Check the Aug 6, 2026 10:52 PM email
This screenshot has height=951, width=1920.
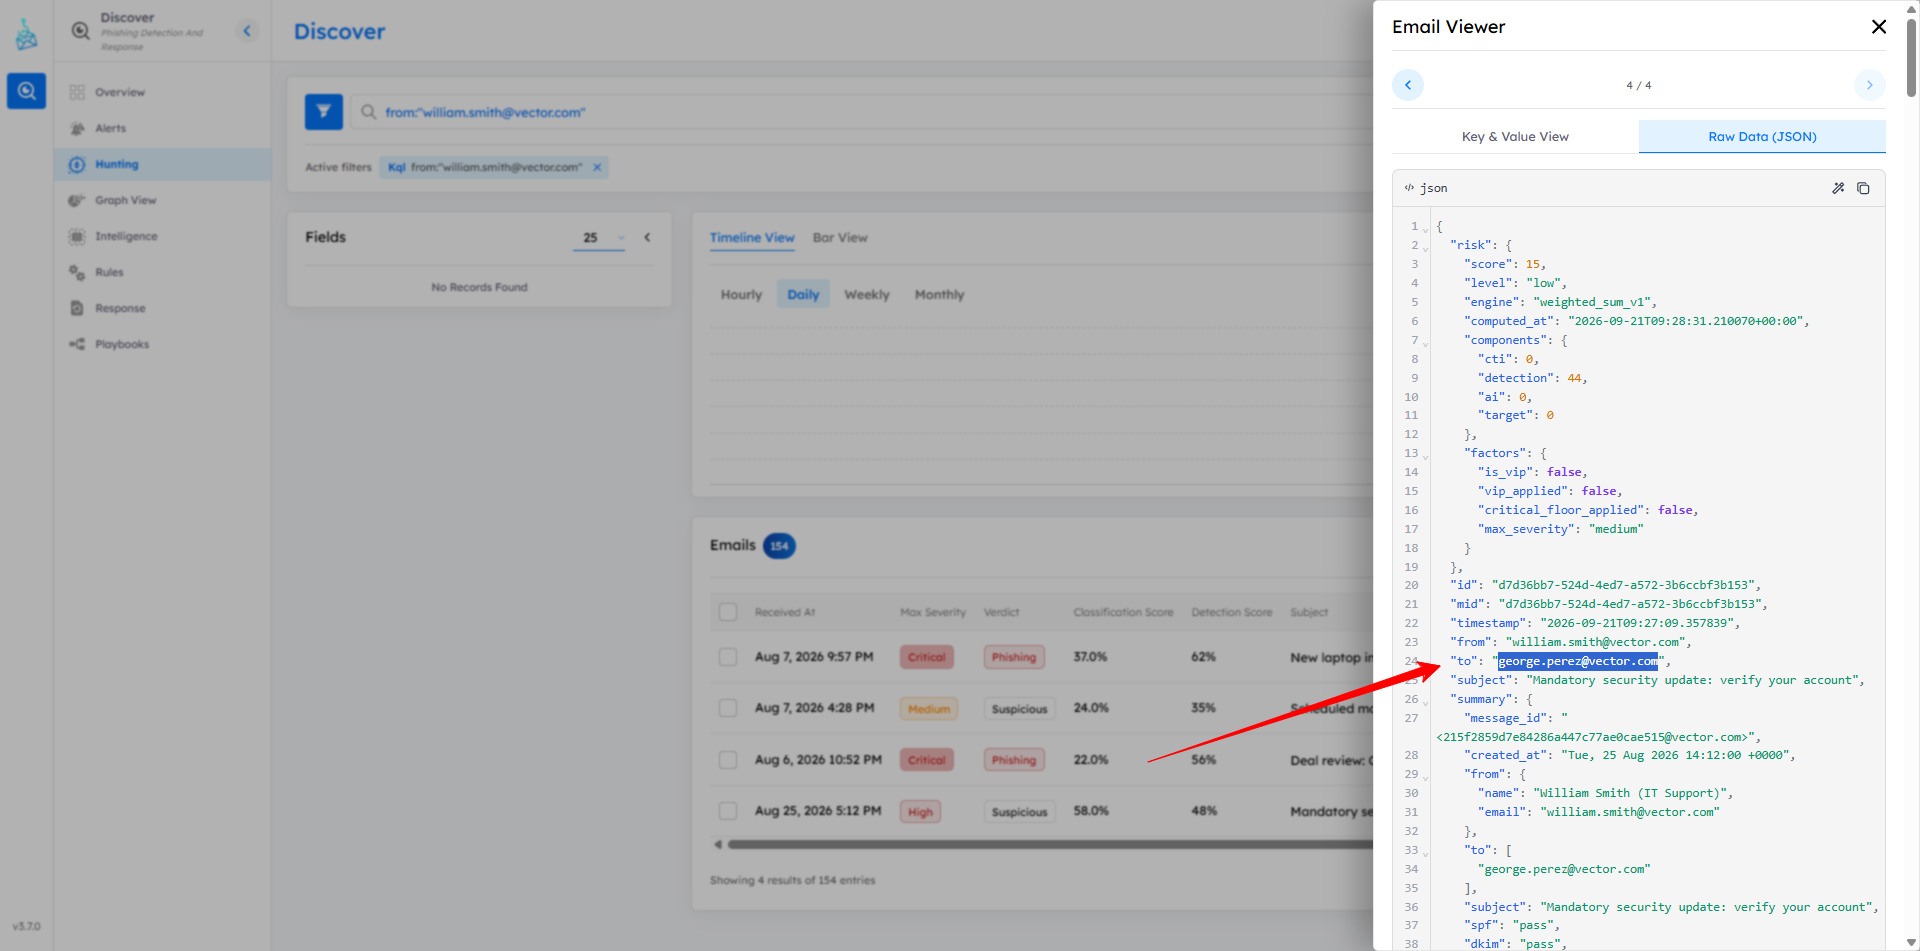point(728,760)
